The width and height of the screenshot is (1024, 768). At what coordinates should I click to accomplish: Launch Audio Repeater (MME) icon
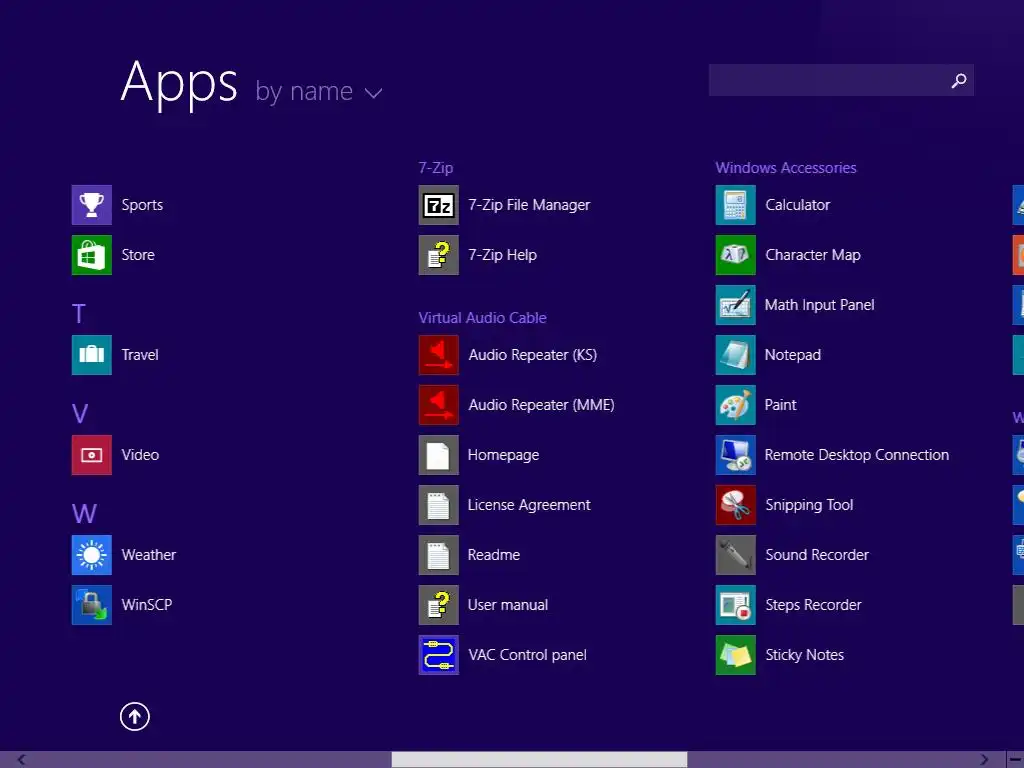[438, 405]
